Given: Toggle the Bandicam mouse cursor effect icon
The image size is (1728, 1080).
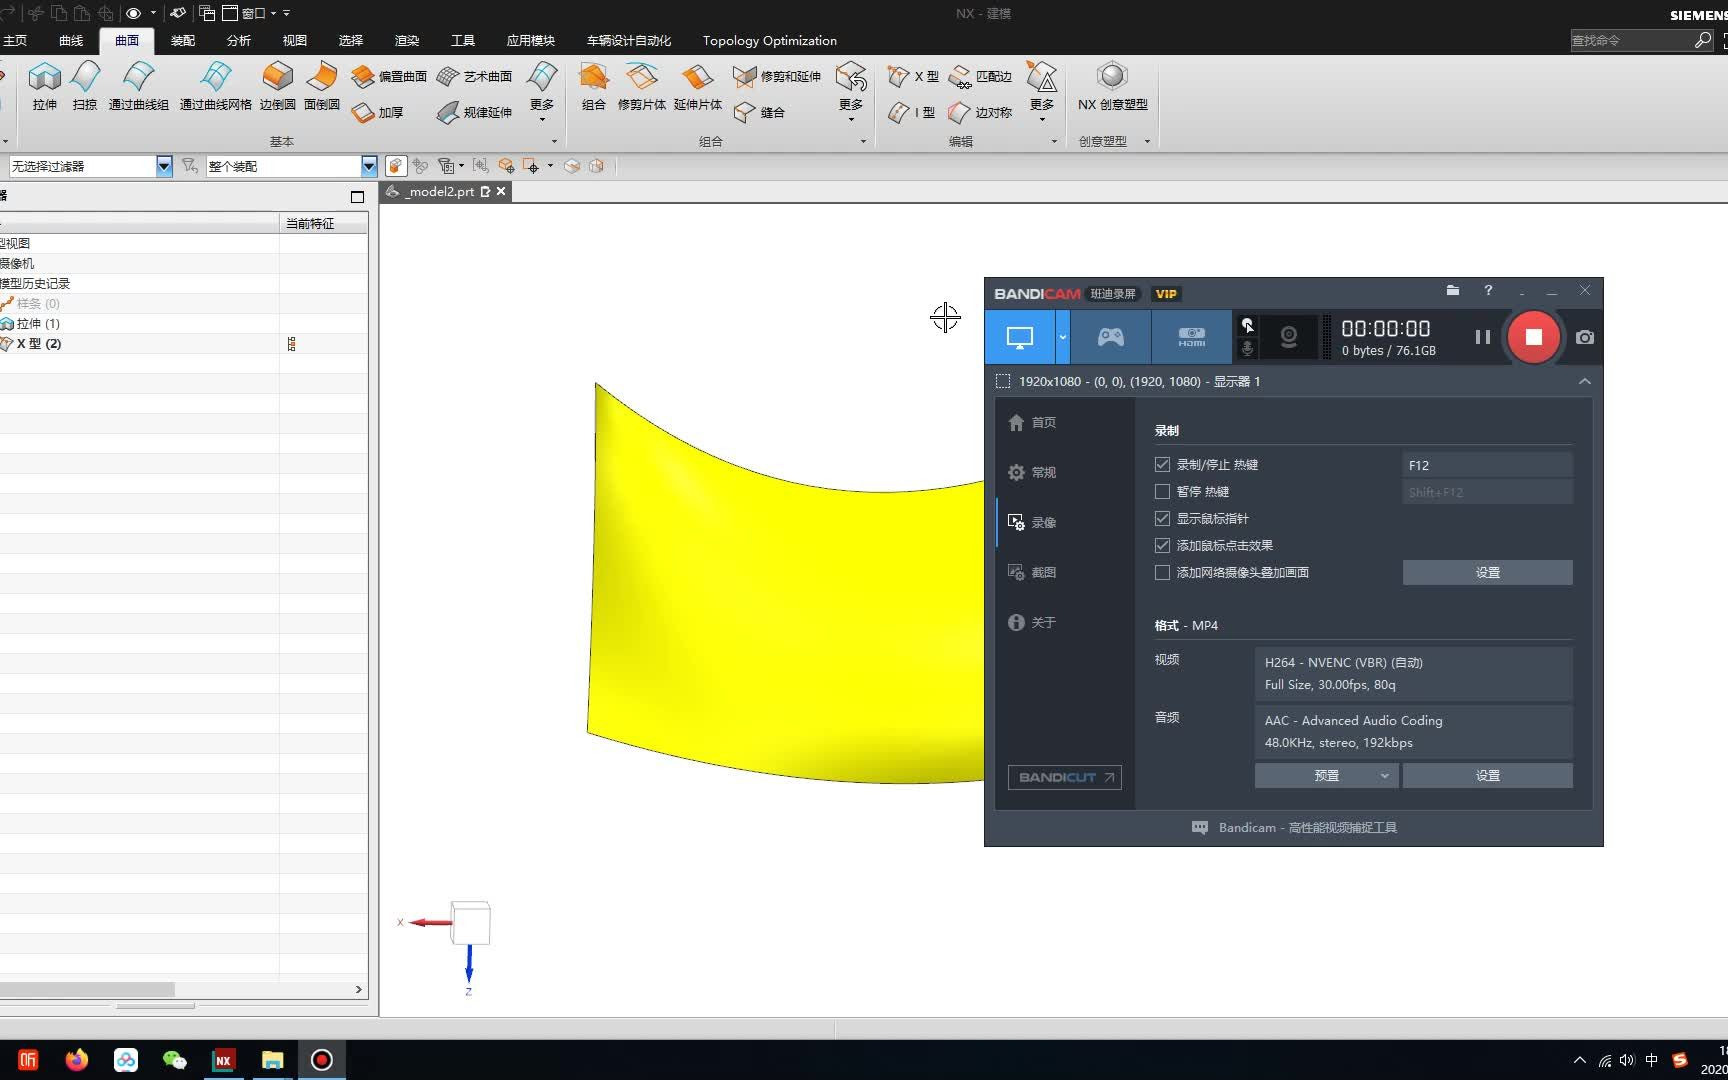Looking at the screenshot, I should pos(1247,325).
